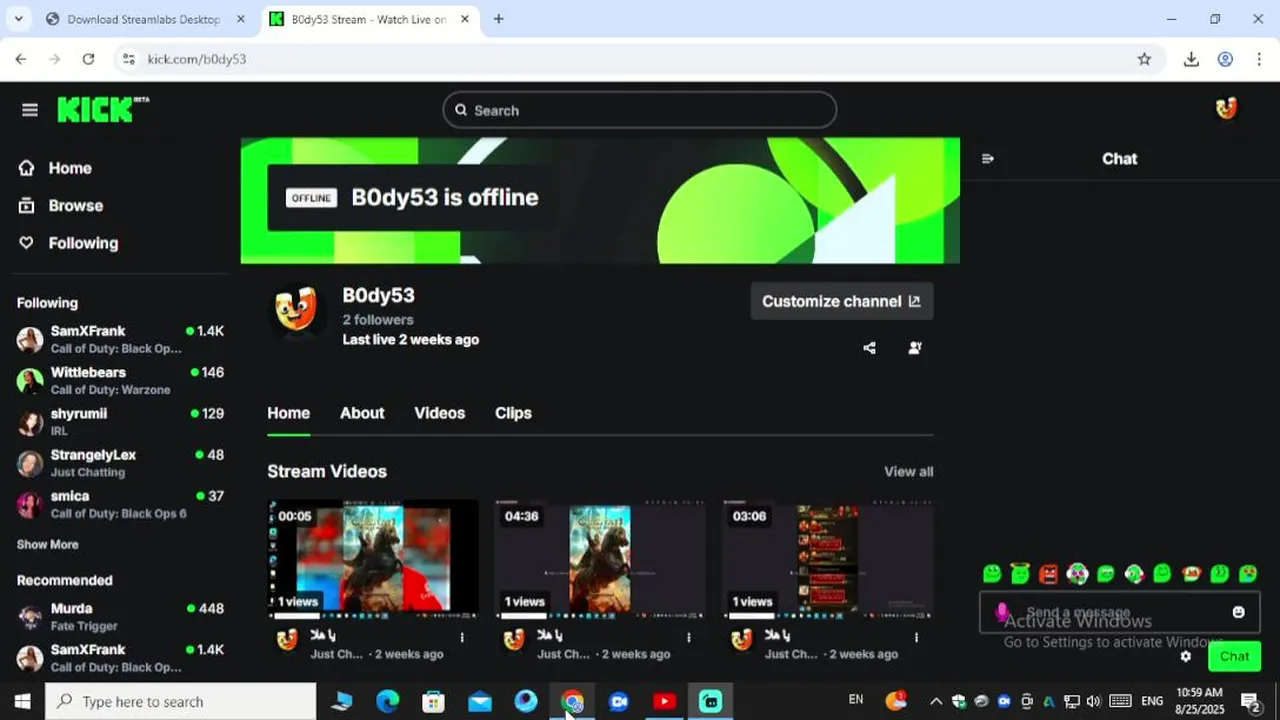1280x720 pixels.
Task: Click the green Chat send button
Action: click(1234, 657)
